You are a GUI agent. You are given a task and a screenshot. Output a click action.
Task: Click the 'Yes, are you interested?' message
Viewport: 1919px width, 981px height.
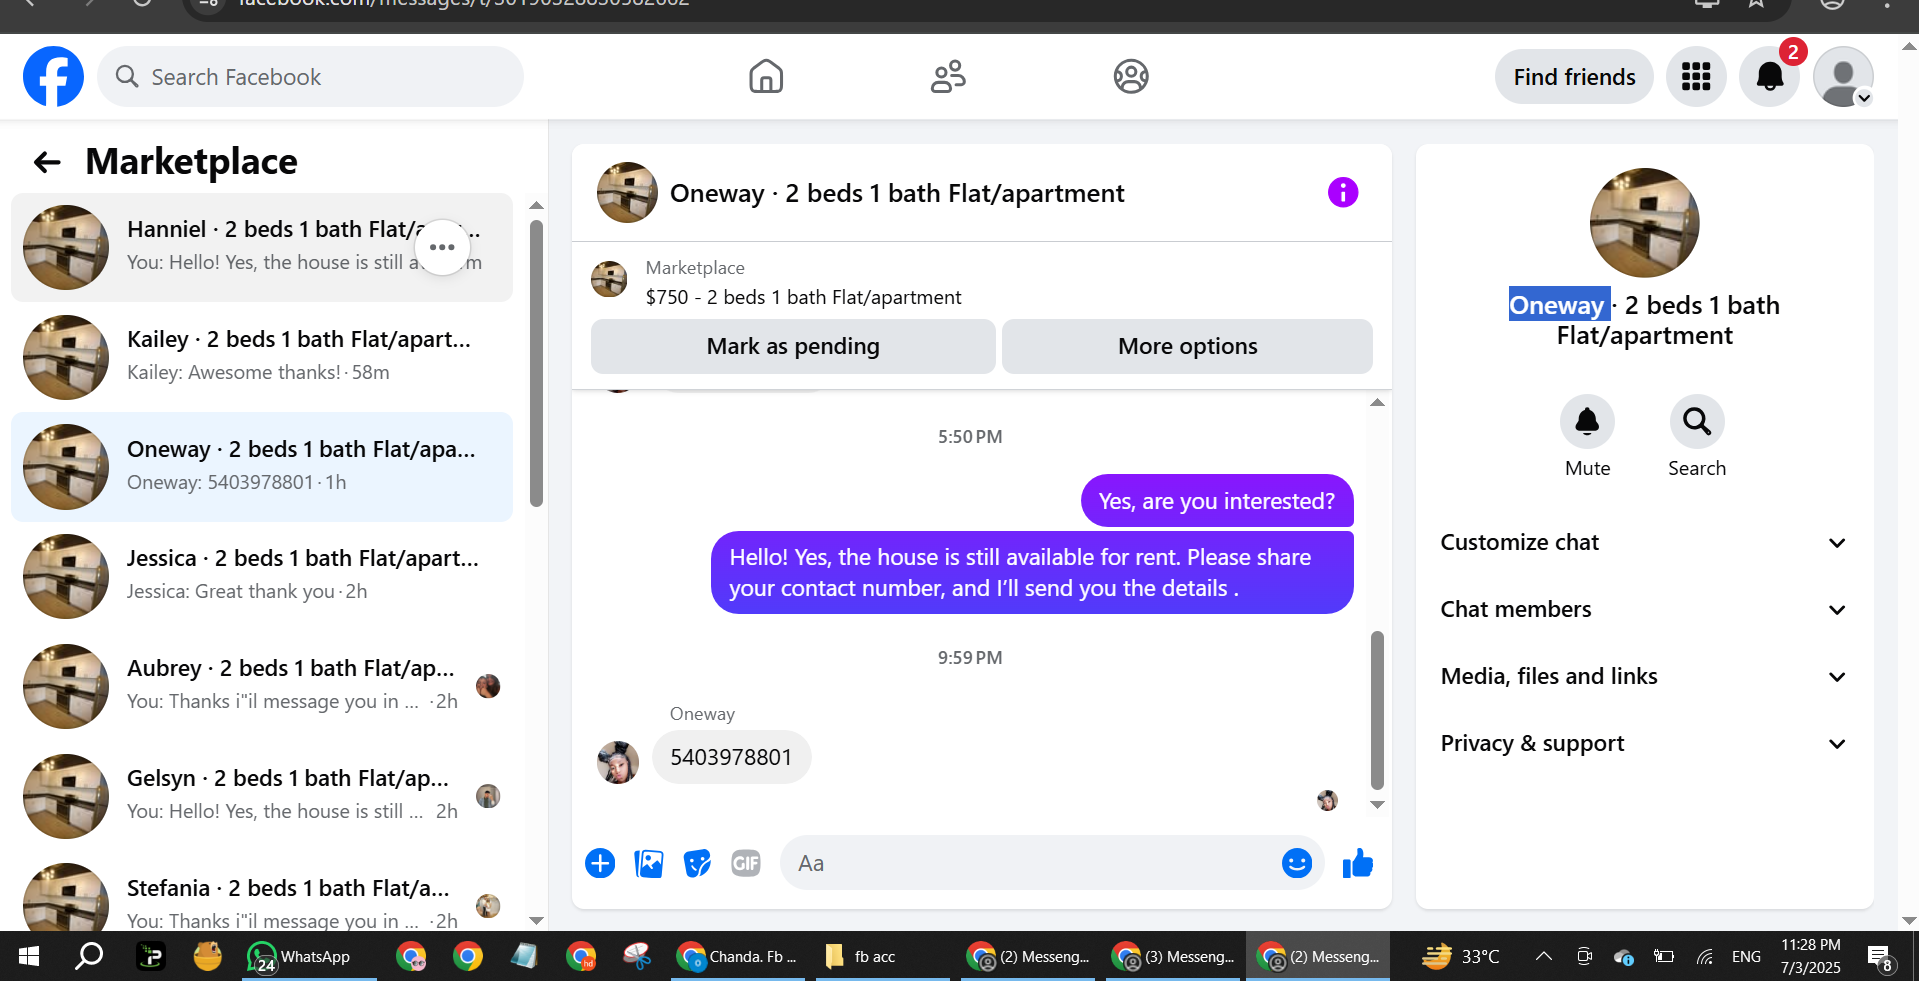click(1217, 501)
